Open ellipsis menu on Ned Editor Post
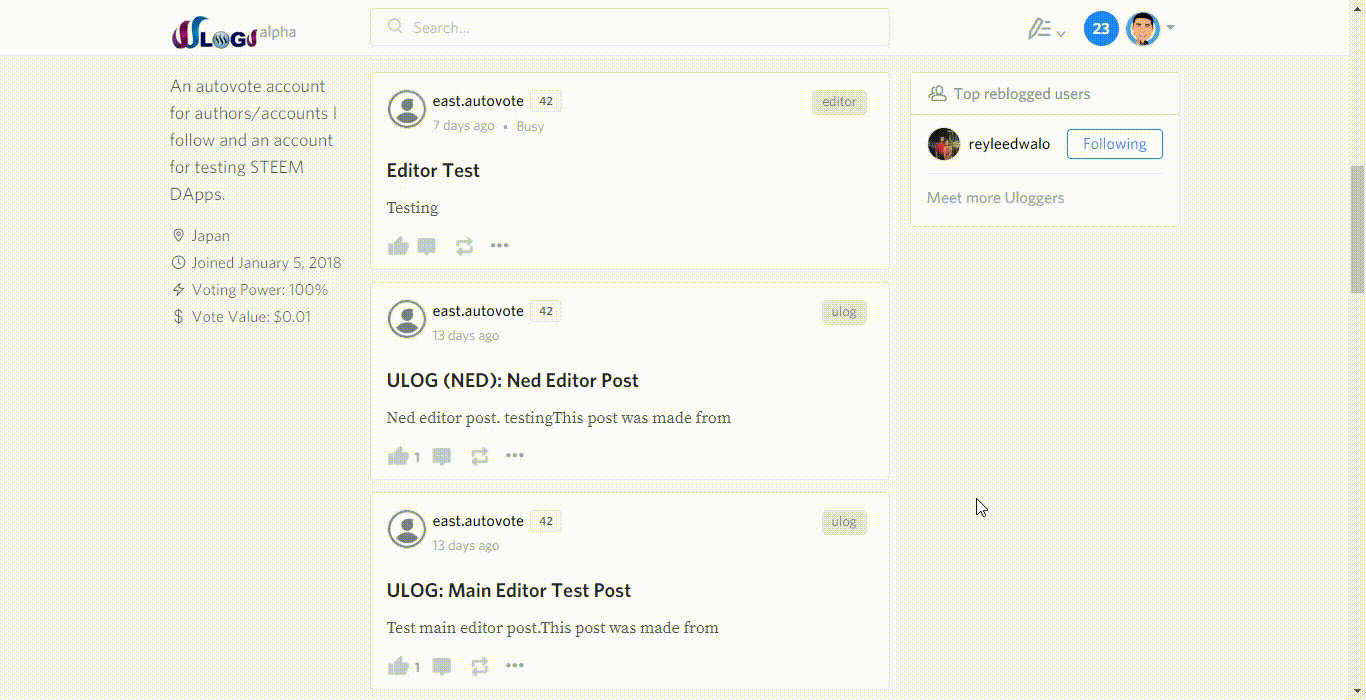Viewport: 1366px width, 700px height. click(514, 455)
